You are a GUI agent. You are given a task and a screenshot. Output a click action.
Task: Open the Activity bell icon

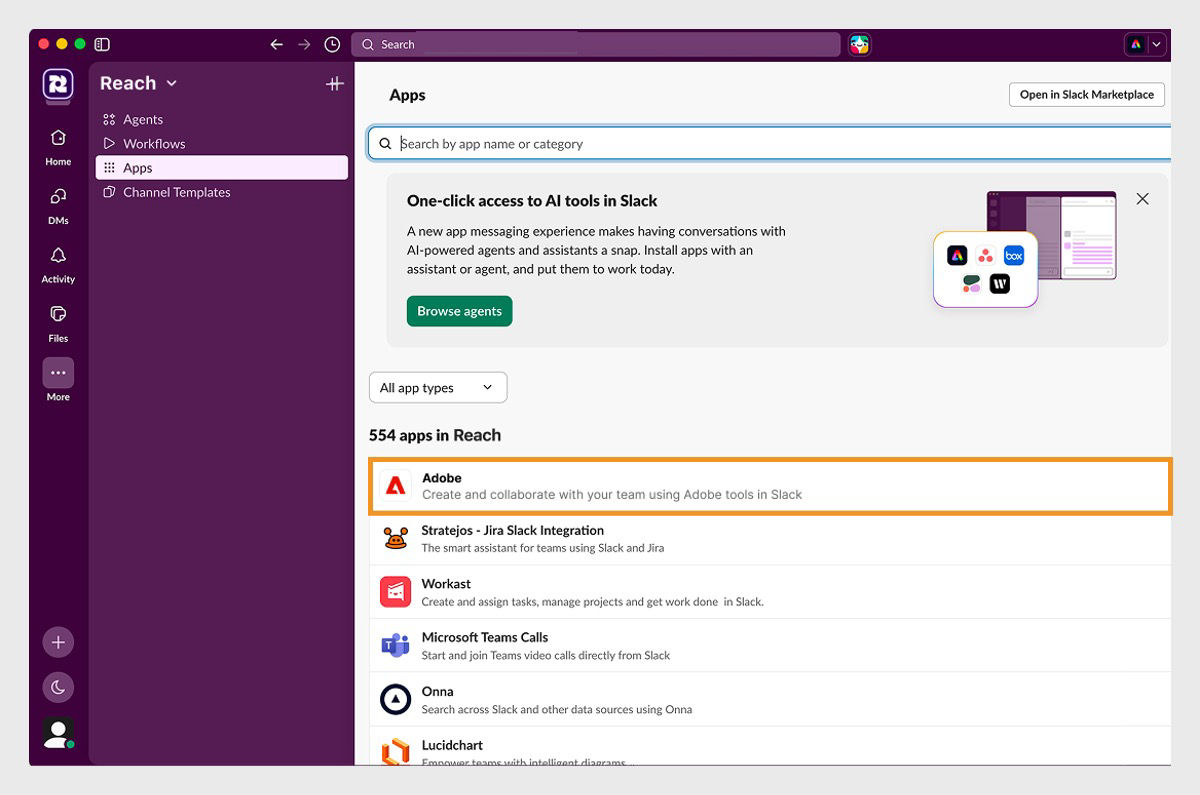(58, 264)
